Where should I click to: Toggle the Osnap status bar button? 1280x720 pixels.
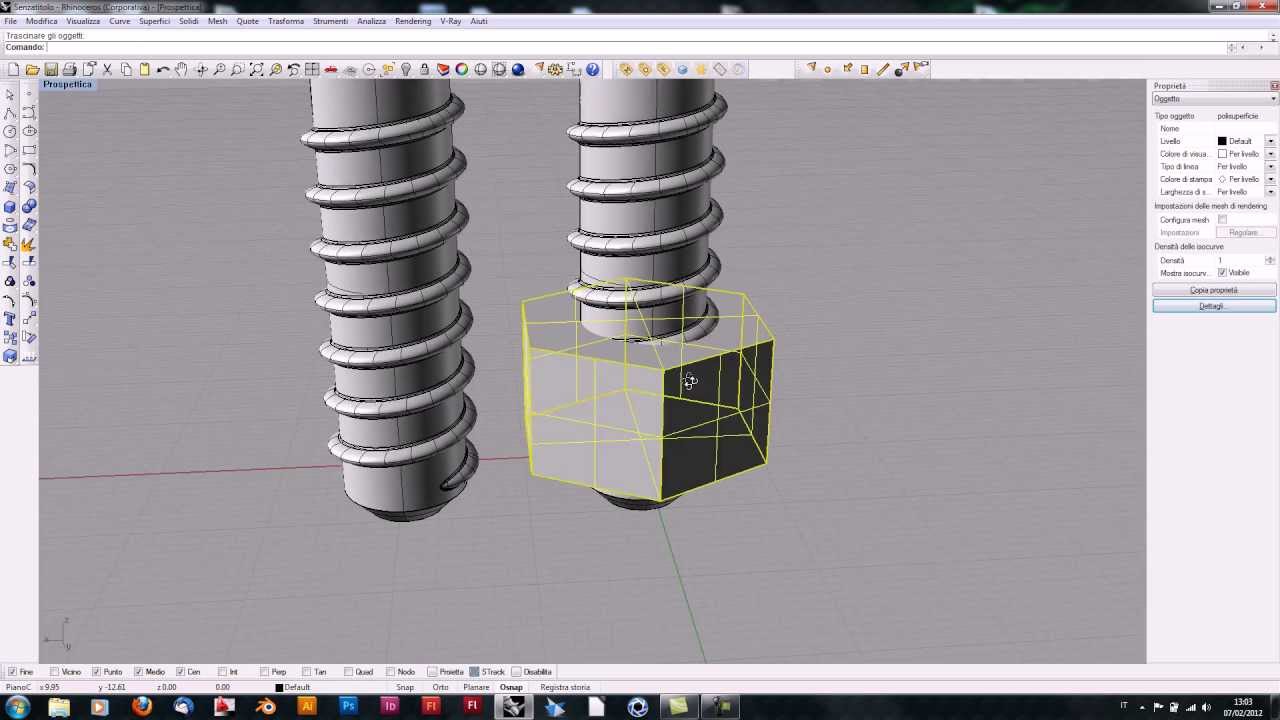tap(511, 688)
